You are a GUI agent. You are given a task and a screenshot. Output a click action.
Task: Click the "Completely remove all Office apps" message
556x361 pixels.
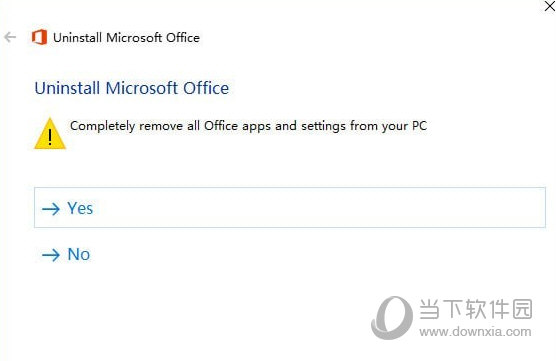click(x=249, y=126)
